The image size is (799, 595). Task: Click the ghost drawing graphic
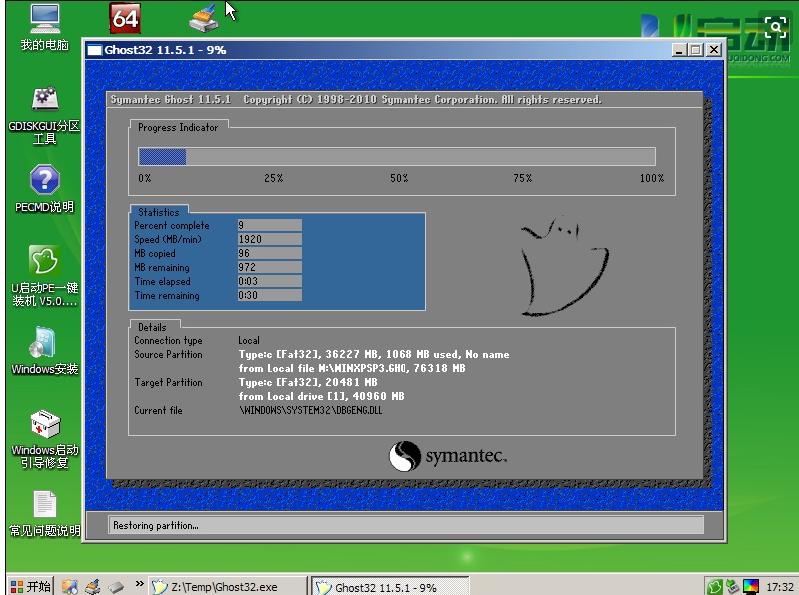[565, 266]
